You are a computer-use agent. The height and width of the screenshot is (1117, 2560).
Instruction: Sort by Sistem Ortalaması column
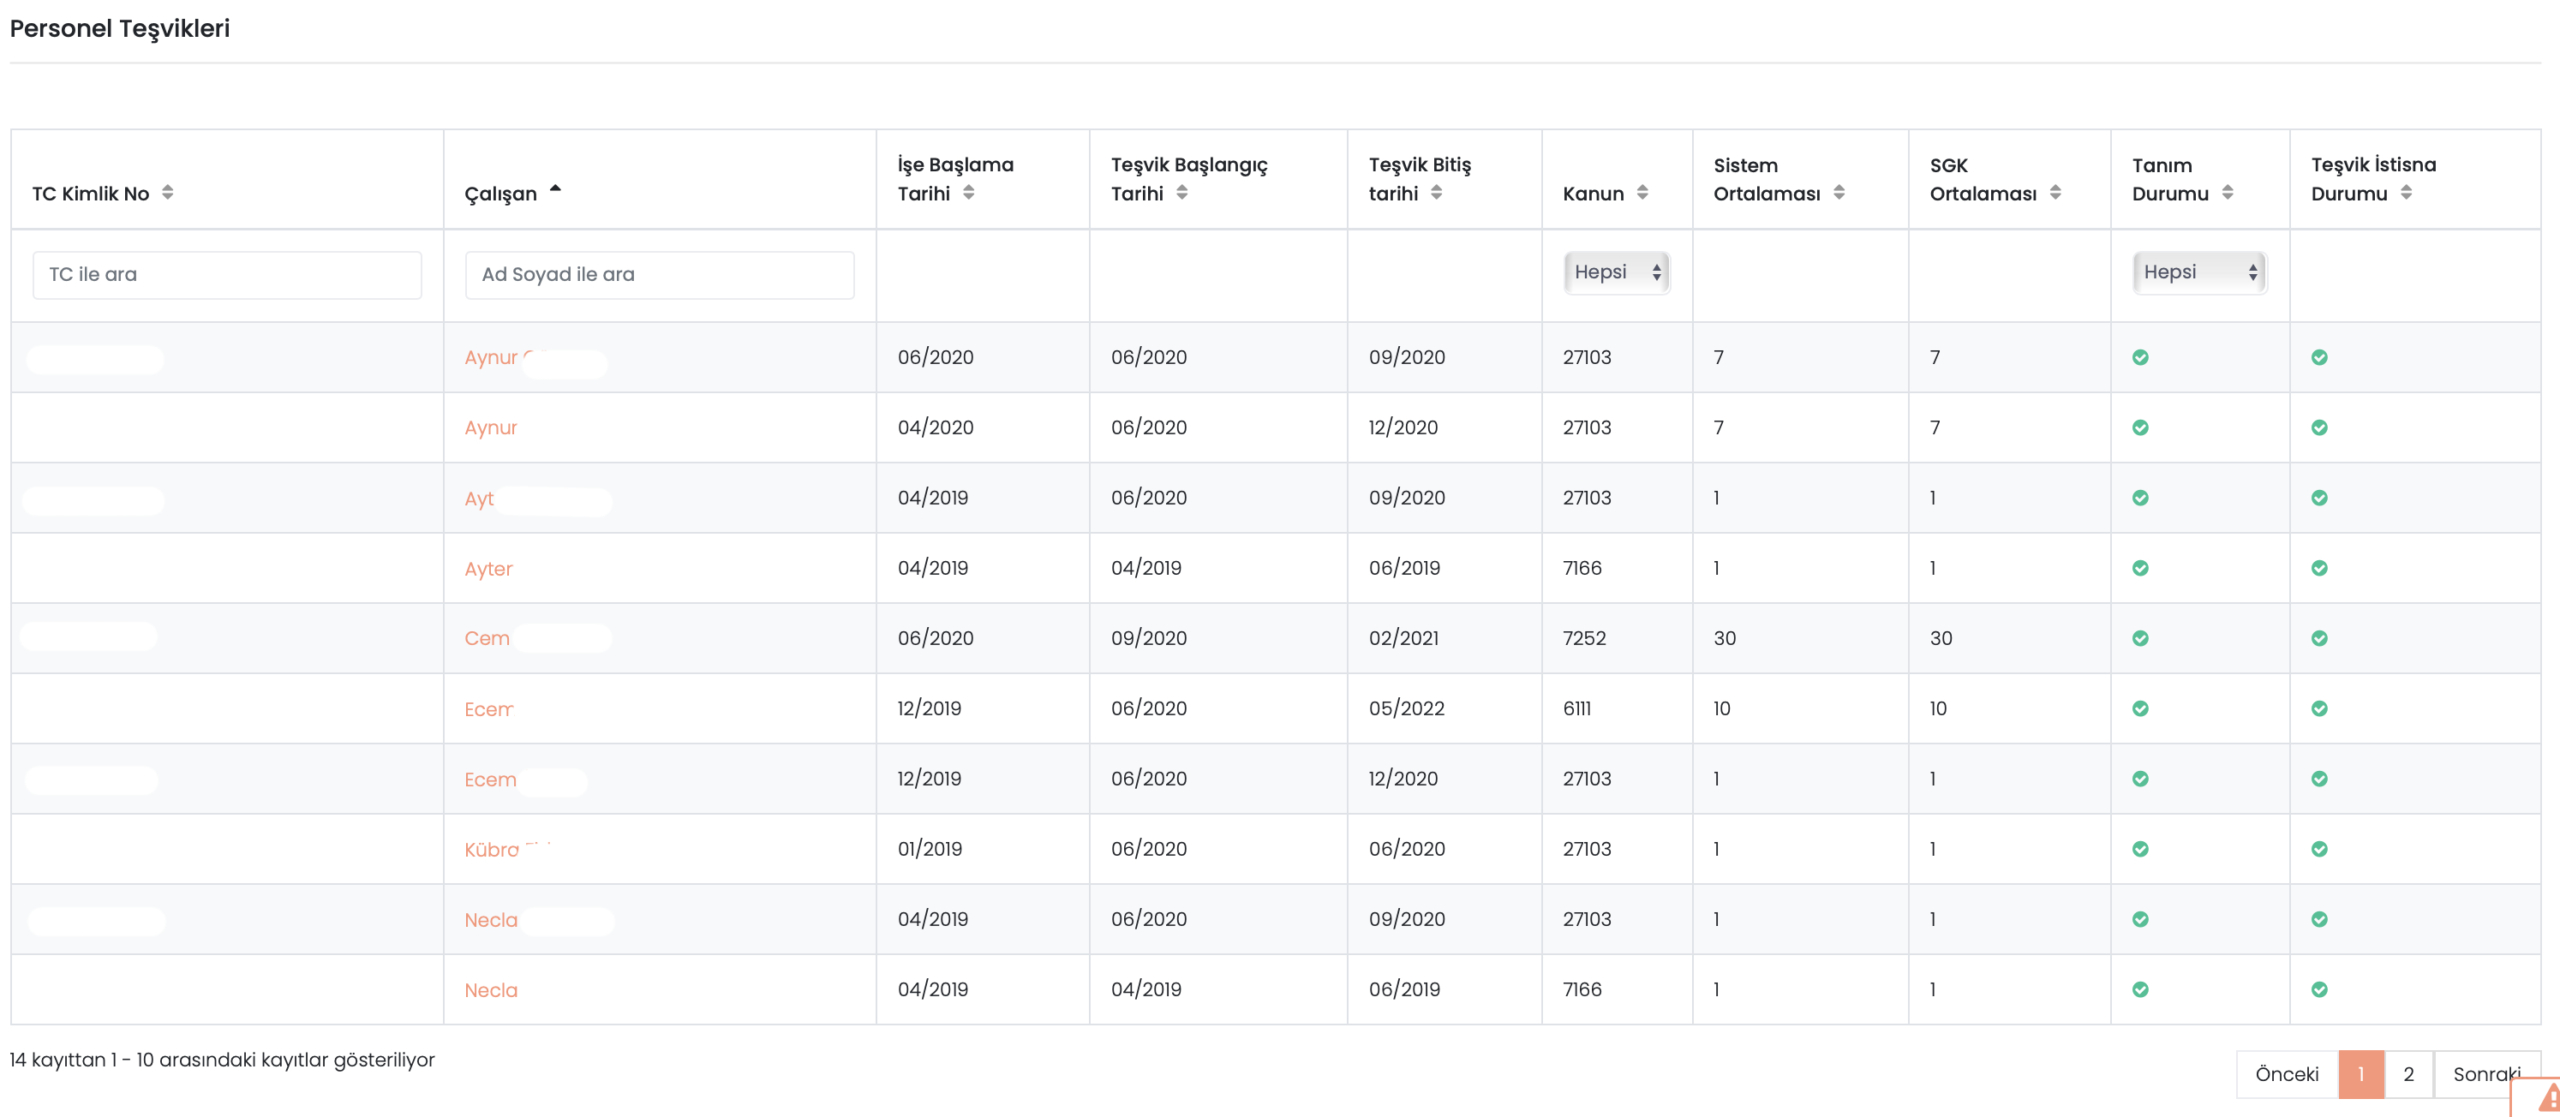pos(1839,192)
